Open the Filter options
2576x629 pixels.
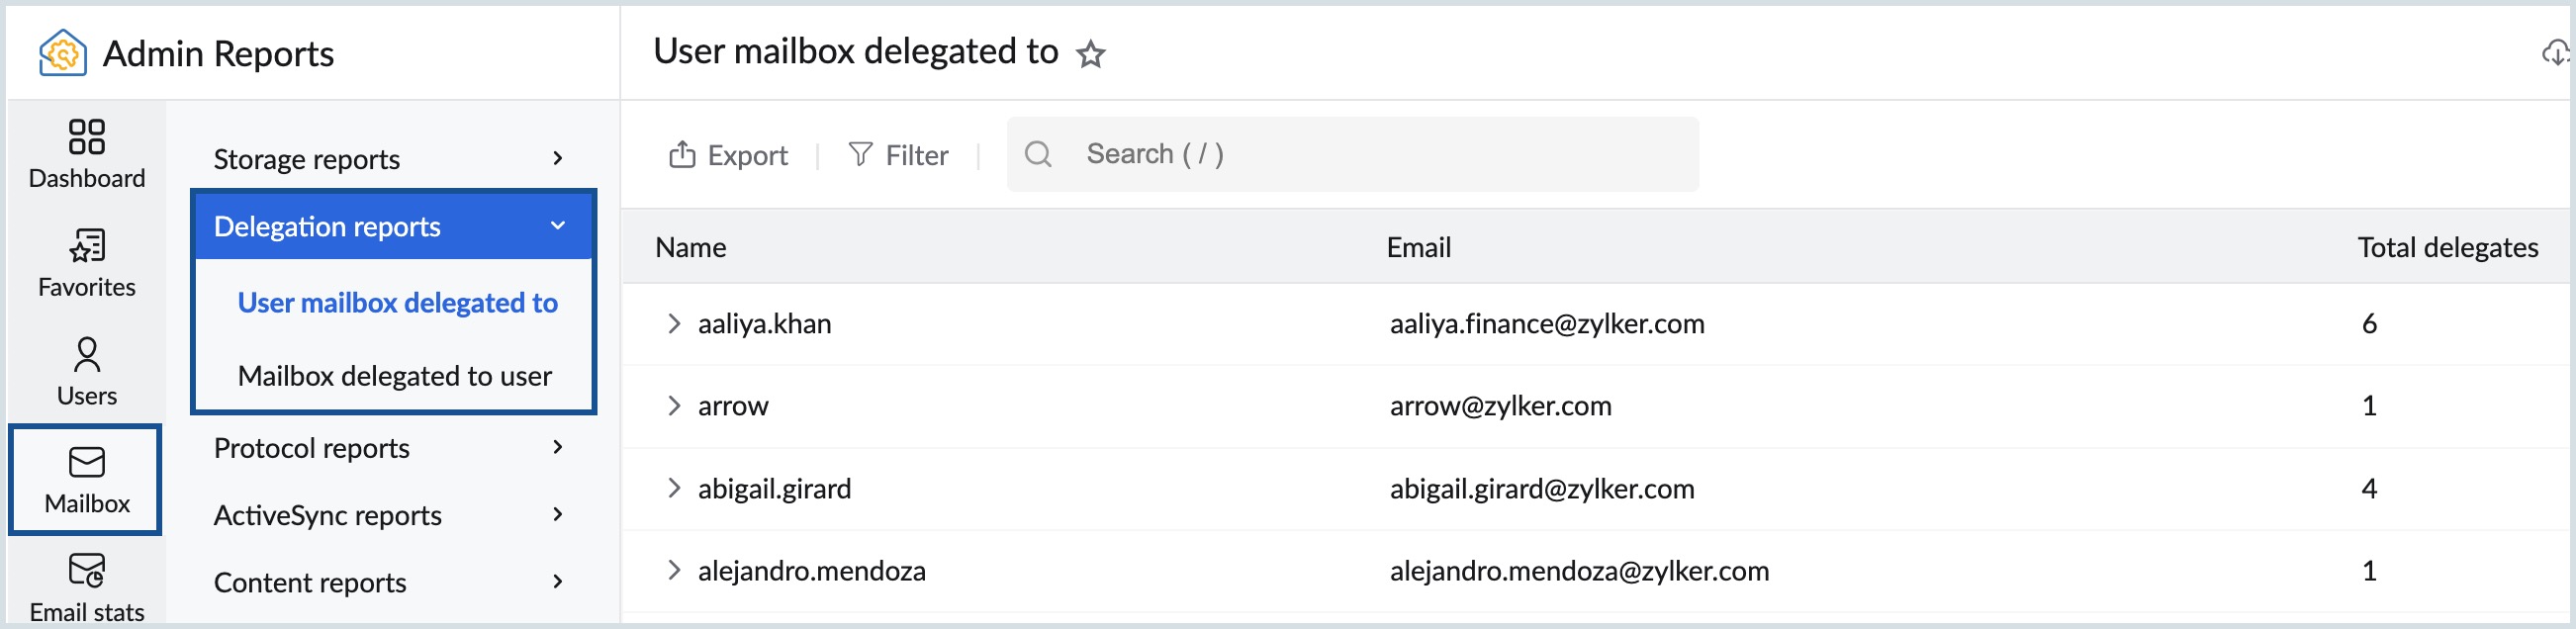[898, 155]
